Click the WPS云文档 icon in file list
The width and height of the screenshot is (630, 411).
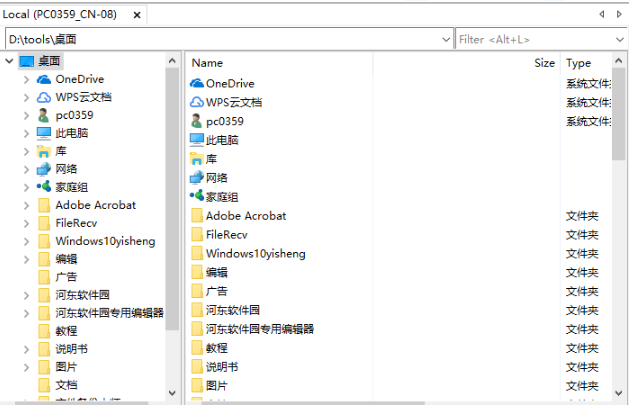(x=196, y=102)
